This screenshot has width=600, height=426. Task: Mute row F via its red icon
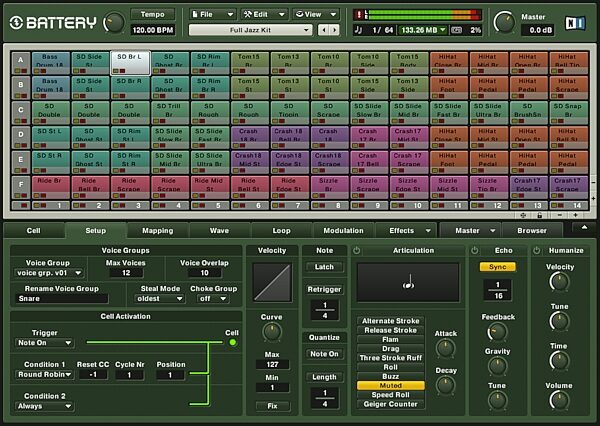(24, 195)
